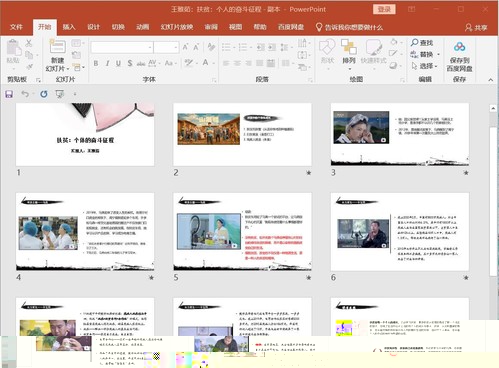This screenshot has width=499, height=368.
Task: Open Font Color A picker
Action: pos(208,63)
